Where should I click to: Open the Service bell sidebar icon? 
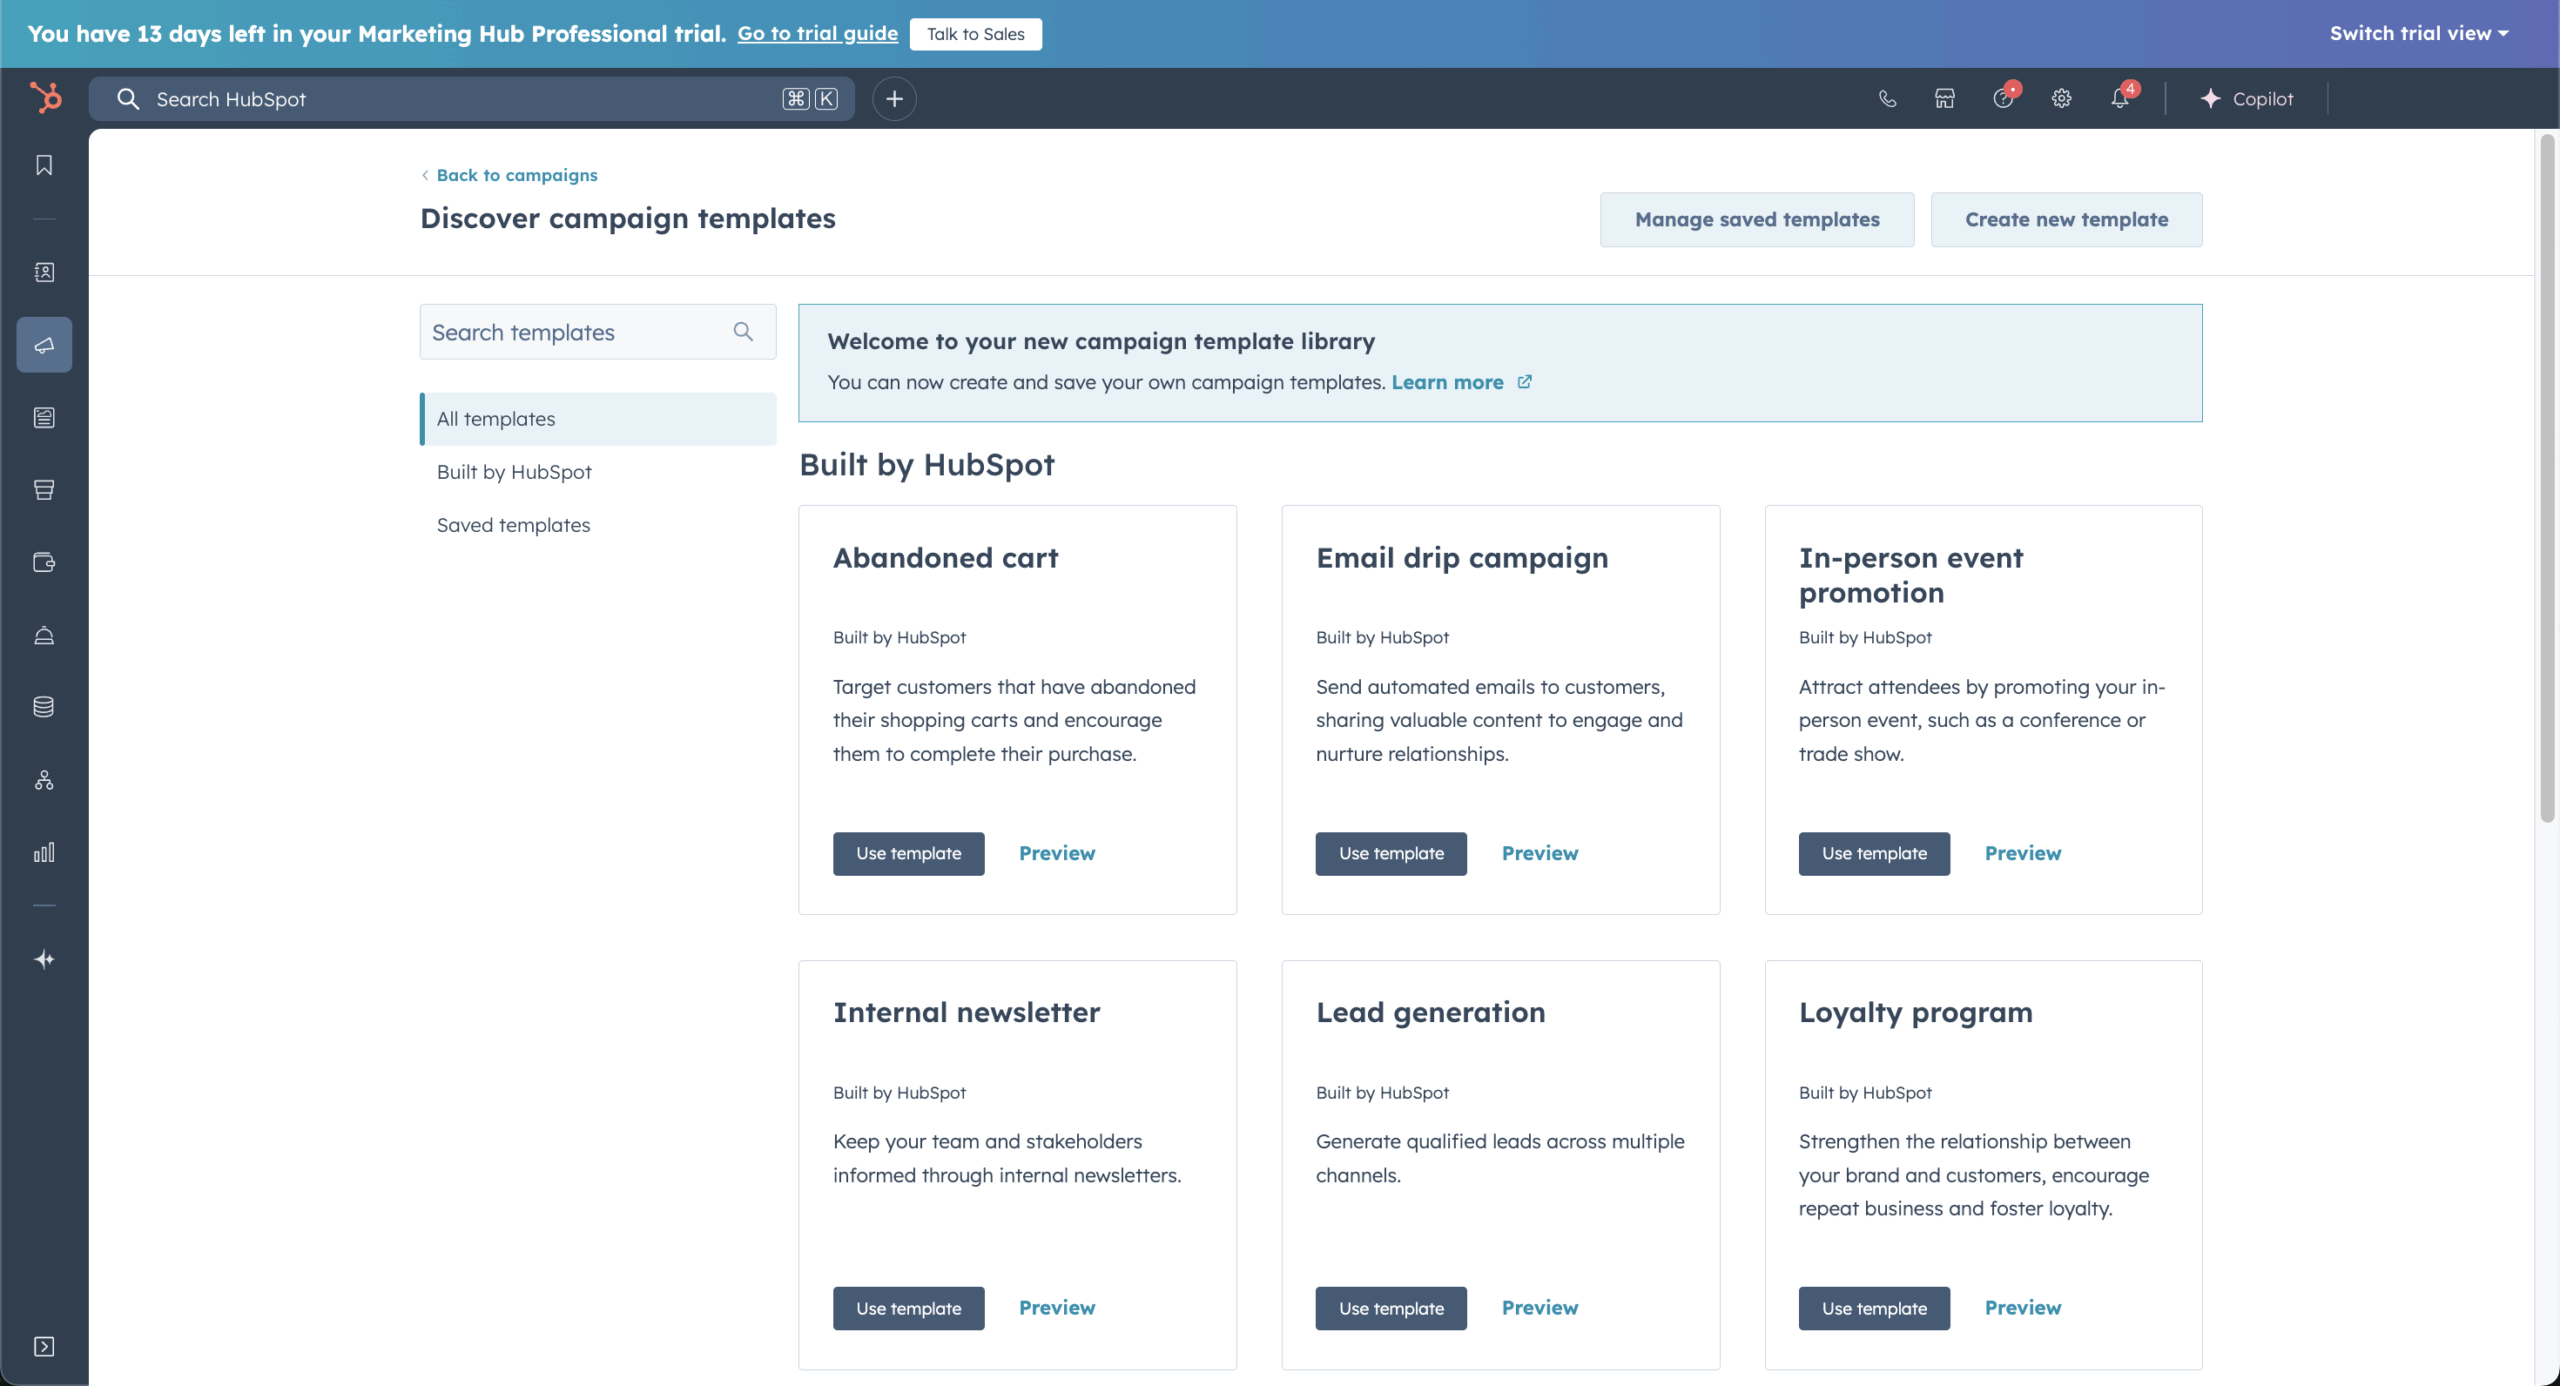(44, 635)
